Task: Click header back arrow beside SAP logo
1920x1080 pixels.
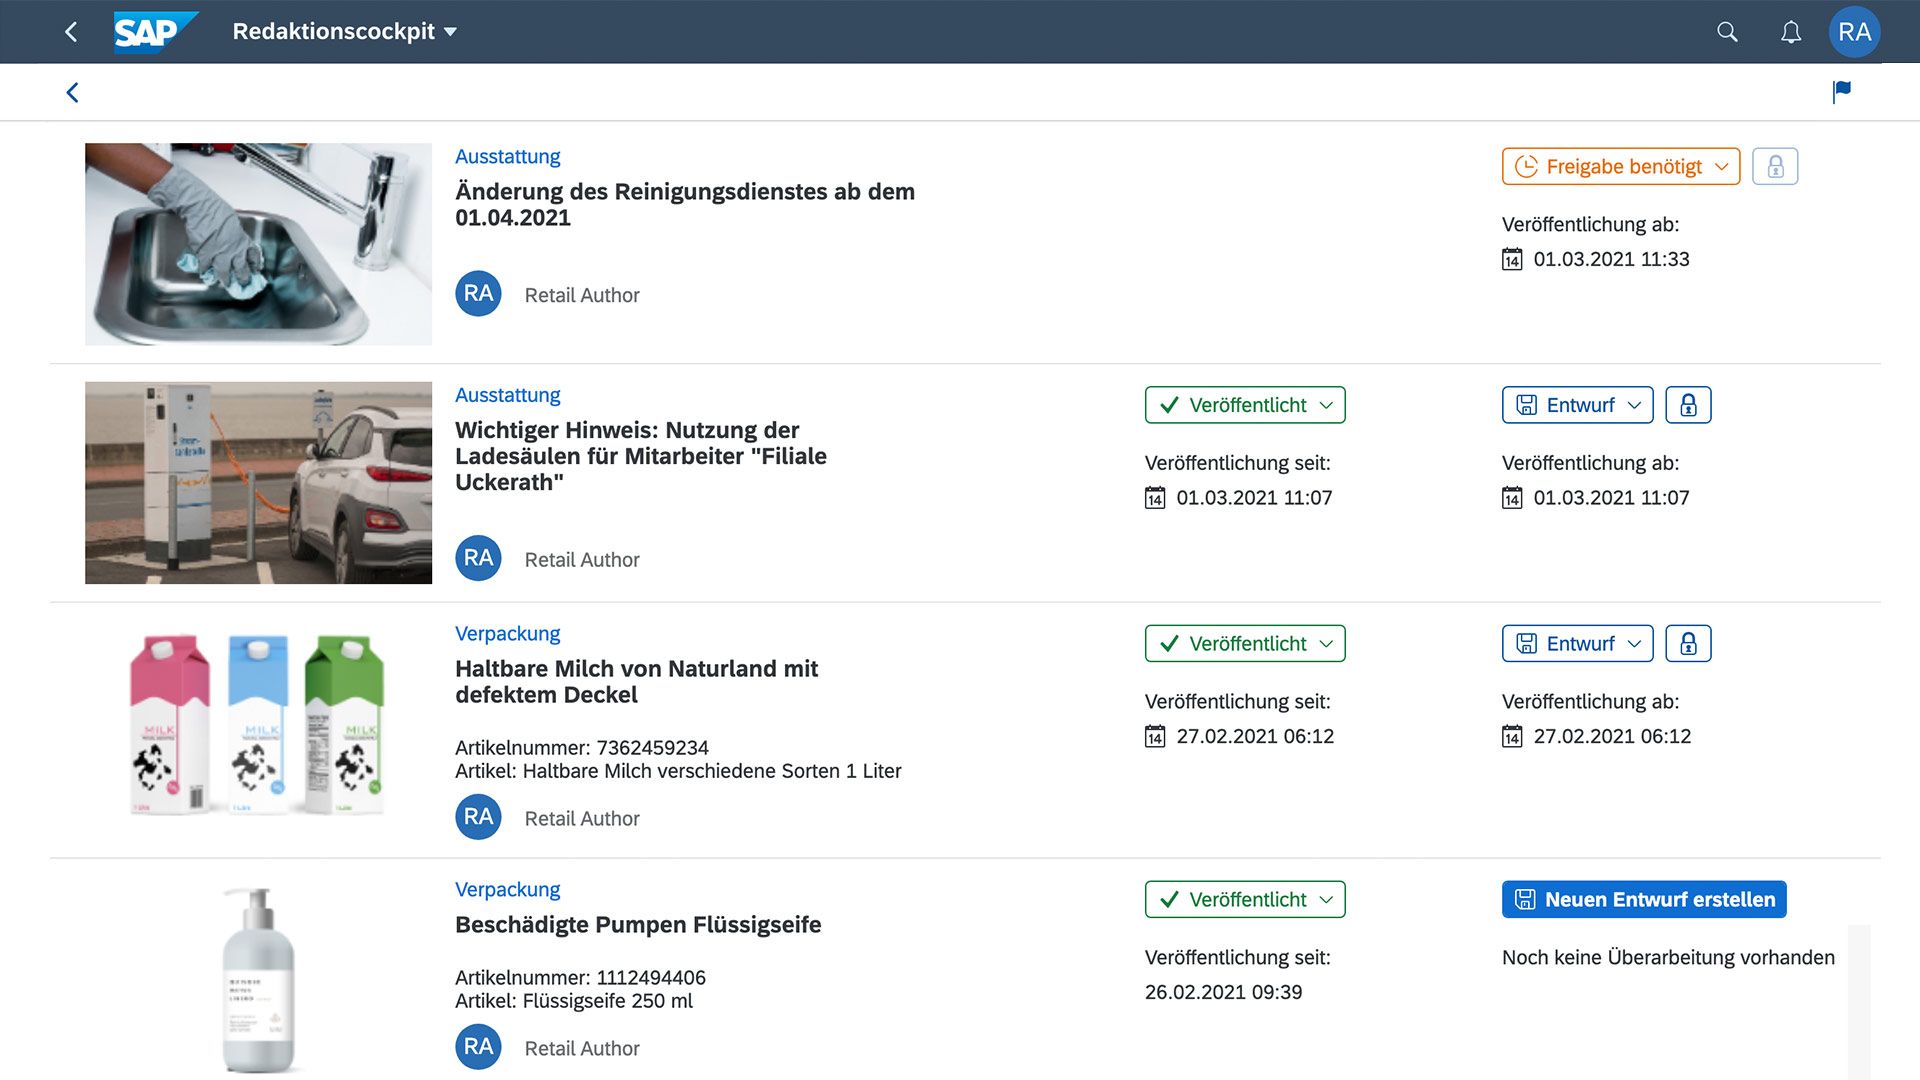Action: point(71,32)
